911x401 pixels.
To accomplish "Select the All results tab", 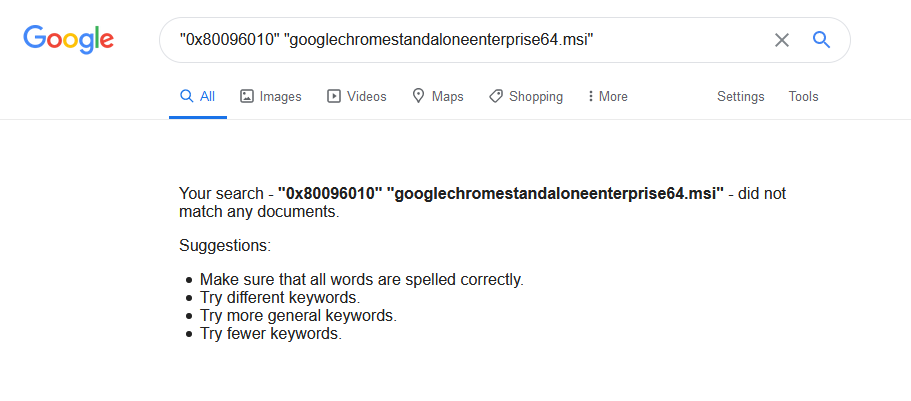I will click(x=198, y=97).
